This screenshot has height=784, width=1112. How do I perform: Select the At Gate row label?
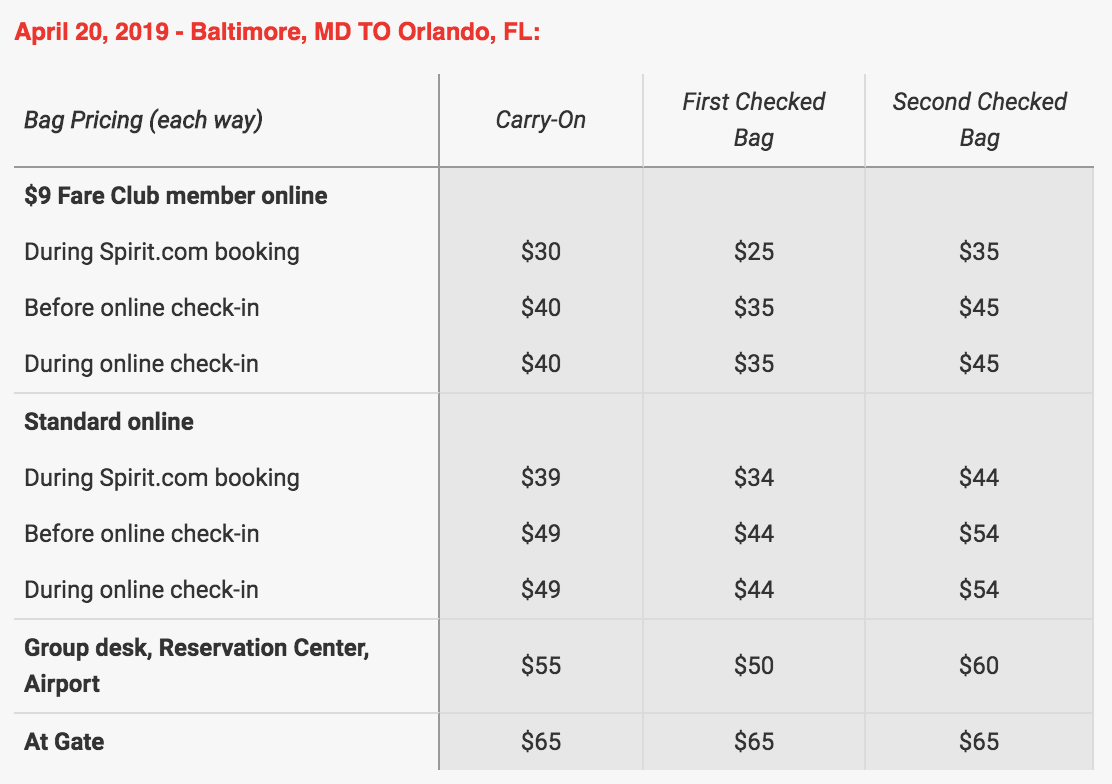[64, 742]
